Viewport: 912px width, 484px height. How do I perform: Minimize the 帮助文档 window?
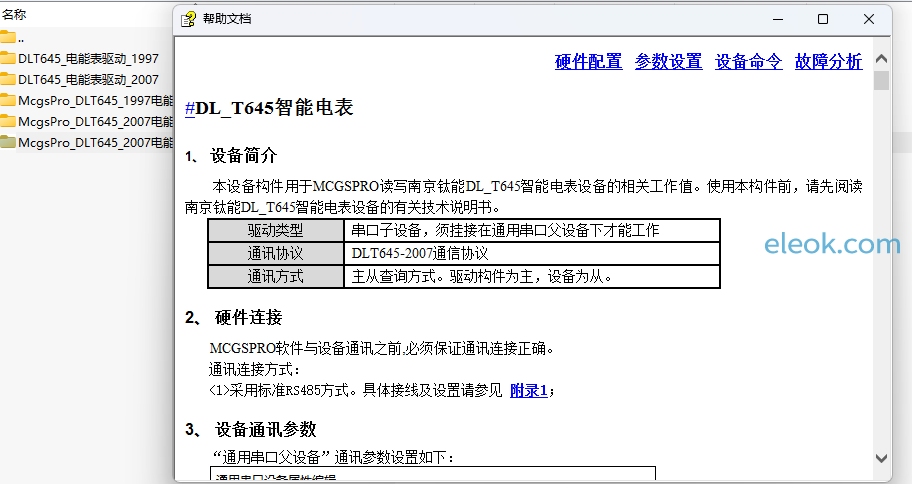pyautogui.click(x=778, y=19)
